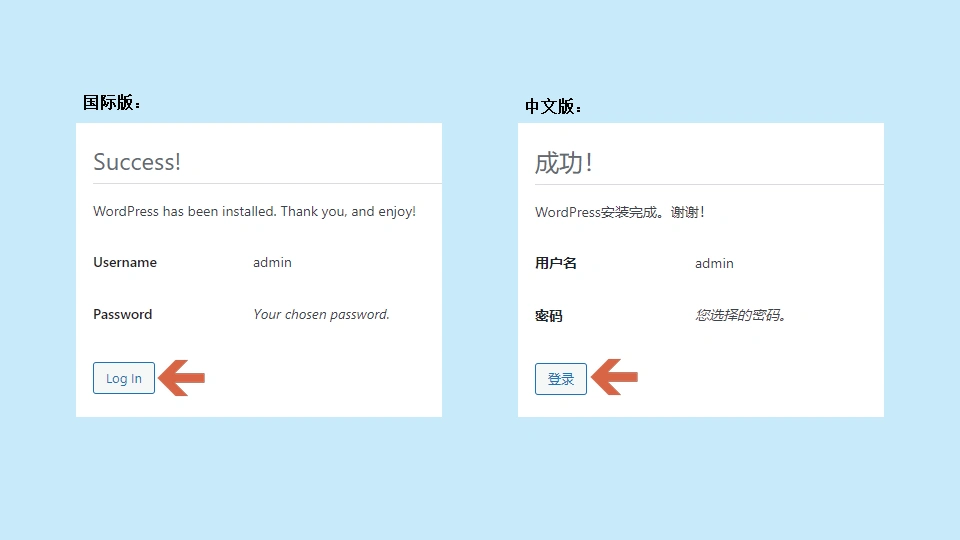Click the 用户名 label
Viewport: 960px width, 540px height.
pyautogui.click(x=556, y=263)
